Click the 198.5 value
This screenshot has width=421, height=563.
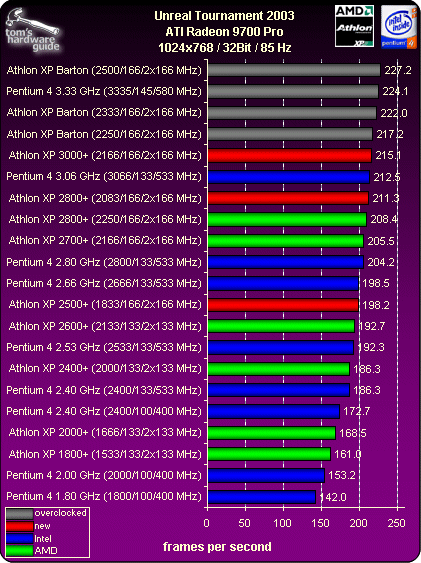pos(376,283)
